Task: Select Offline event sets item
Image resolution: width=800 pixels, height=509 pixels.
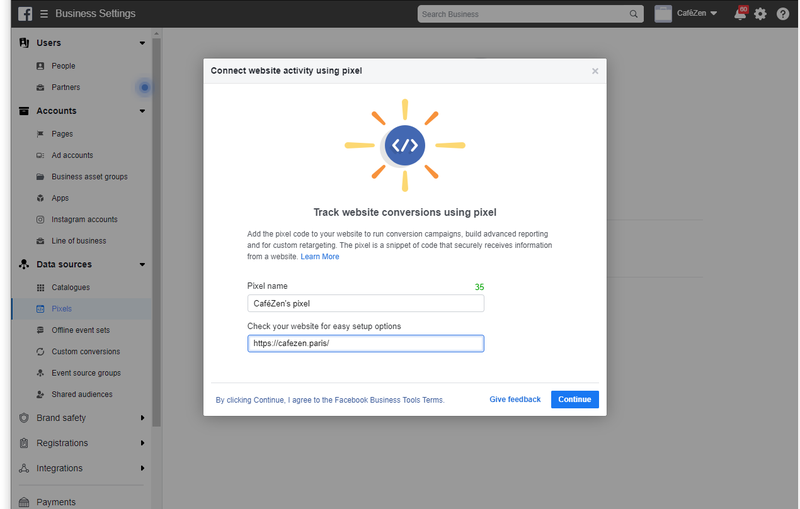Action: point(81,330)
